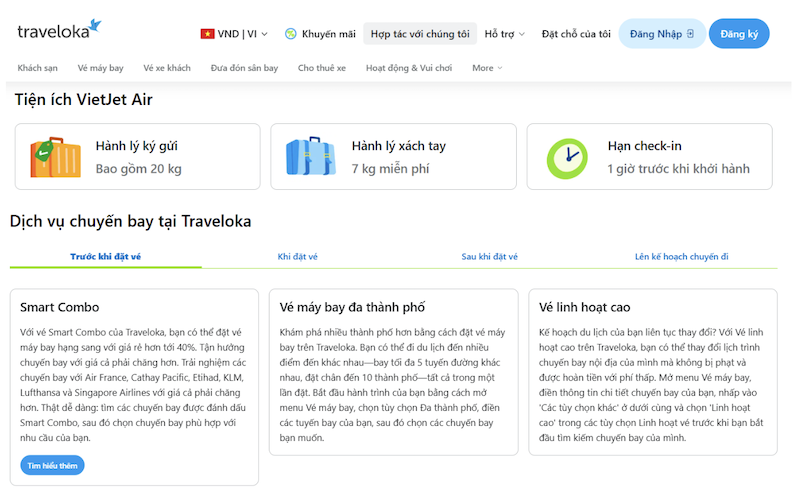The width and height of the screenshot is (800, 488).
Task: Click the Khuyến mãi promo icon
Action: click(291, 34)
